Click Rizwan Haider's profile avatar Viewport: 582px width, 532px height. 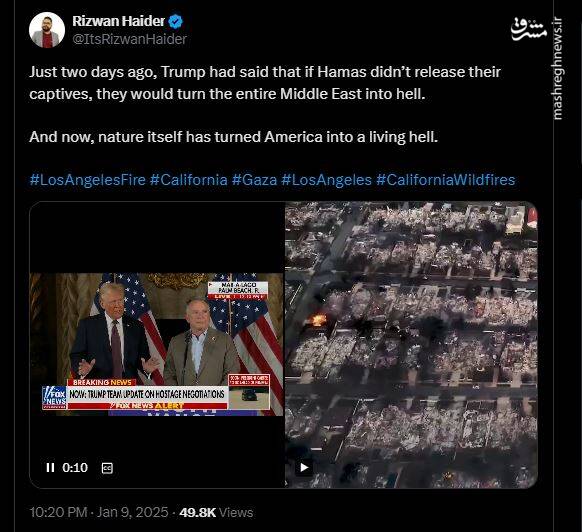[47, 30]
